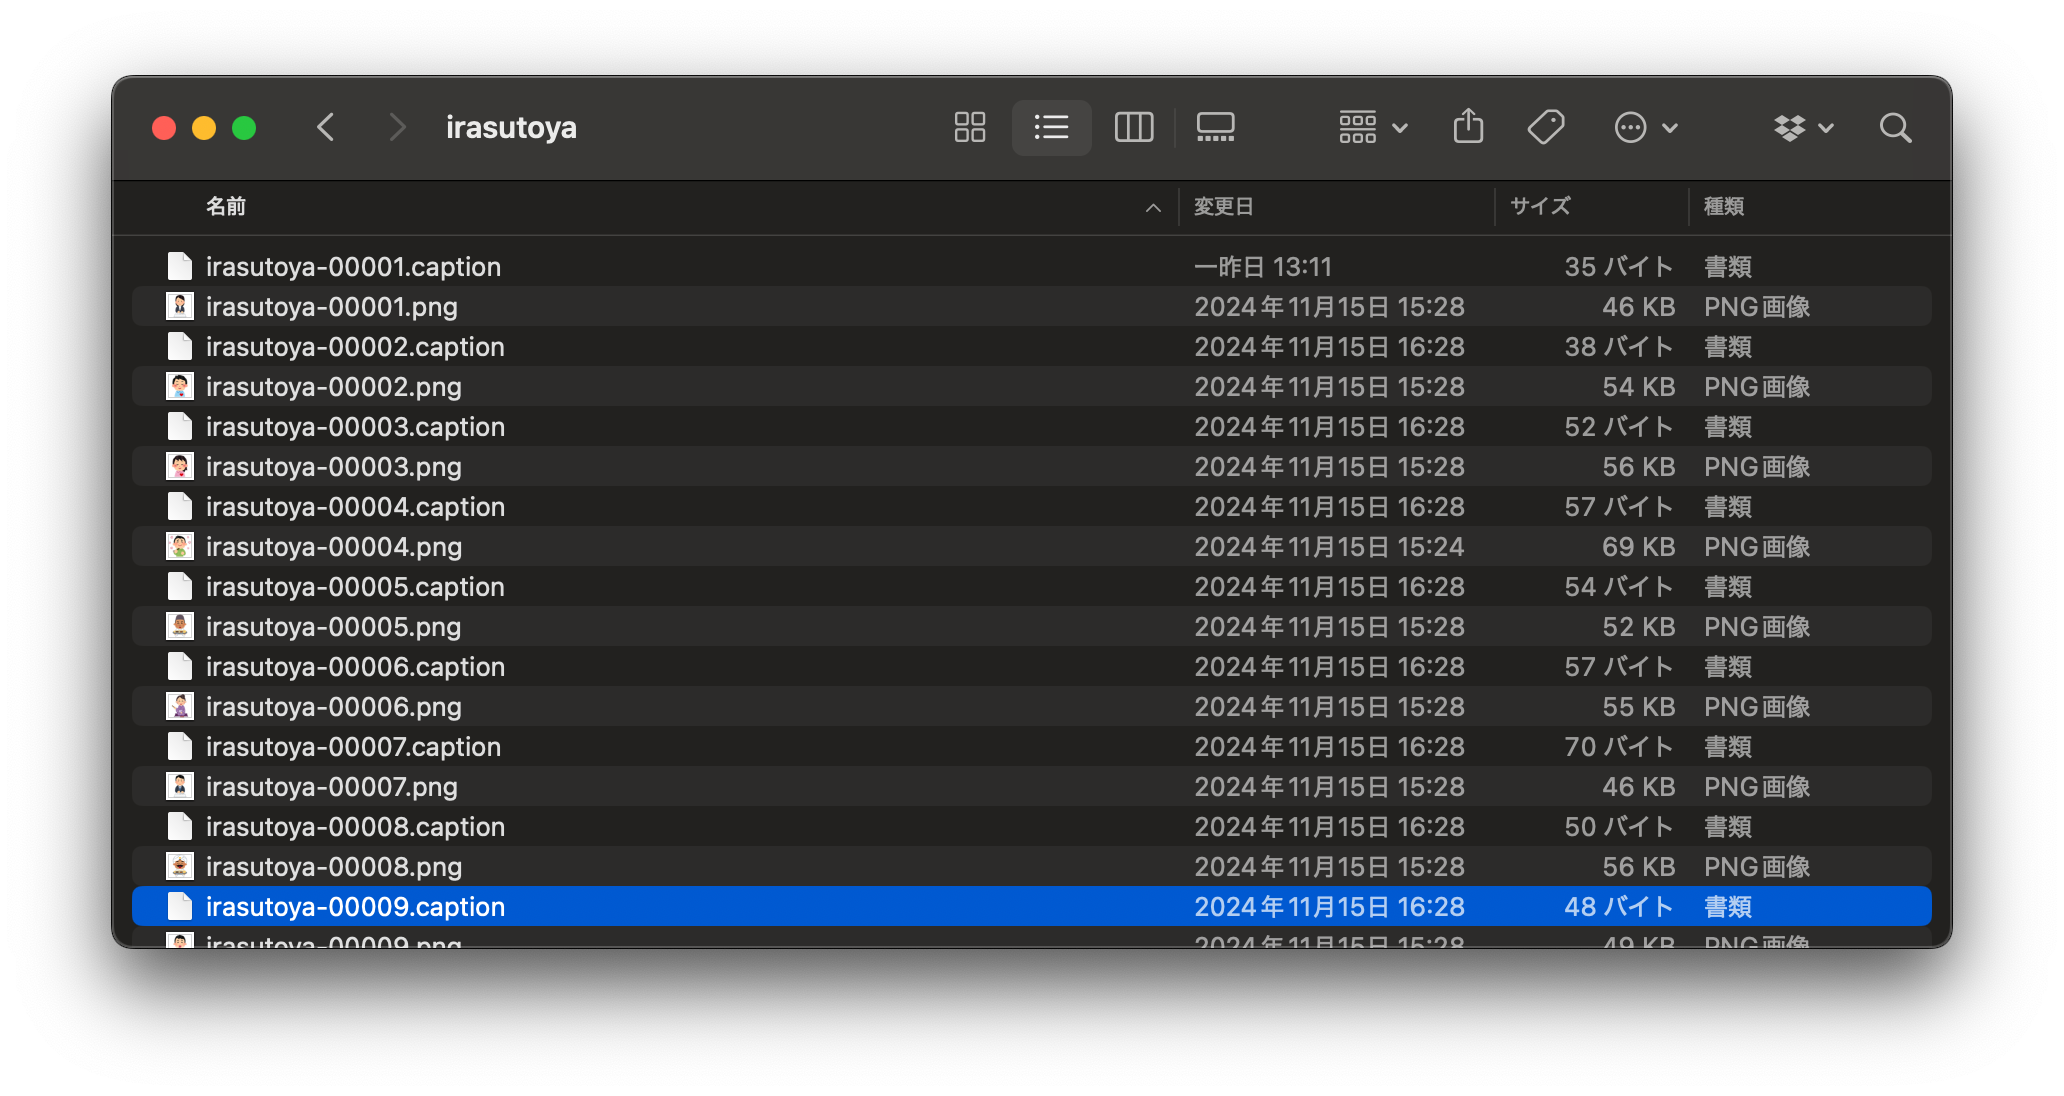Toggle sort order on 名前 column
This screenshot has height=1096, width=2064.
tap(226, 207)
